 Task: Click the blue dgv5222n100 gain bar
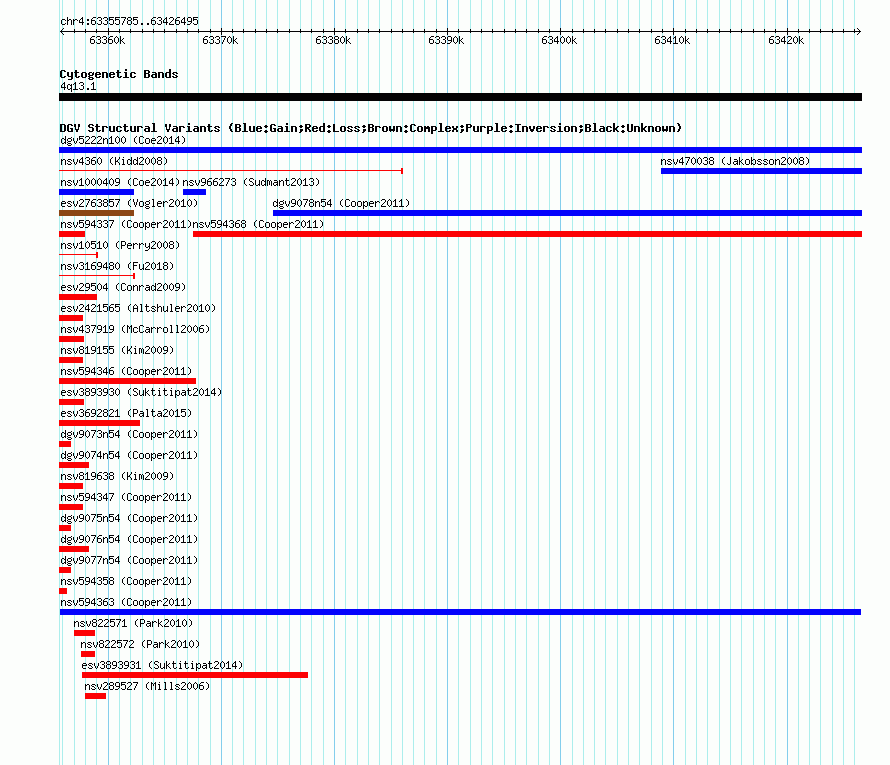tap(460, 150)
